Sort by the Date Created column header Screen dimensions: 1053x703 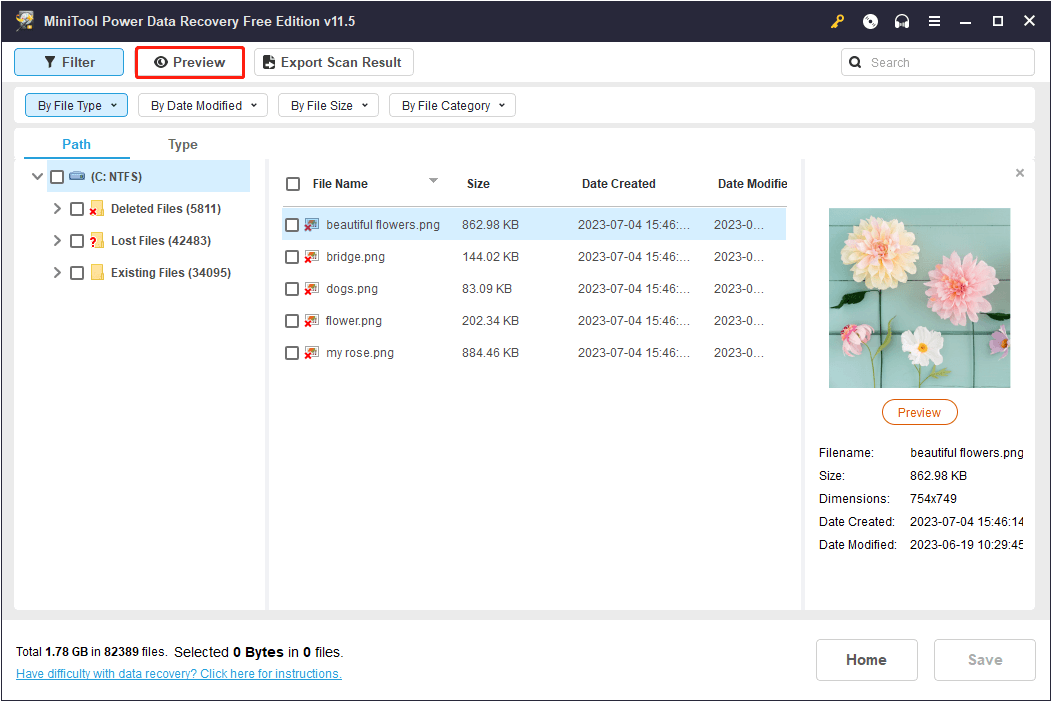pos(619,184)
